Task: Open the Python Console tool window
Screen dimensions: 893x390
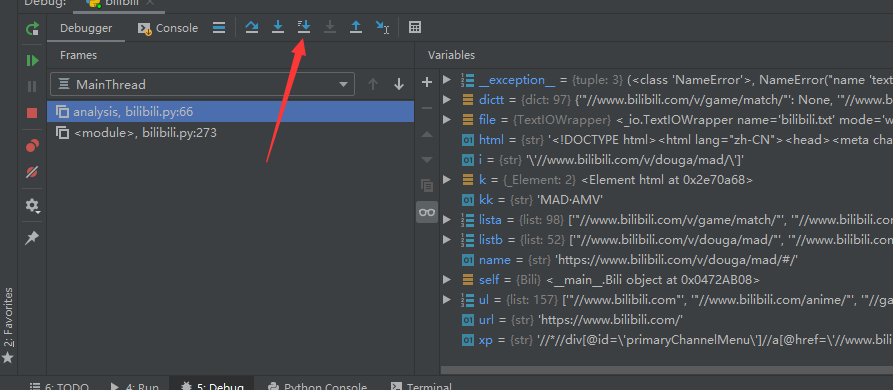Action: coord(317,386)
